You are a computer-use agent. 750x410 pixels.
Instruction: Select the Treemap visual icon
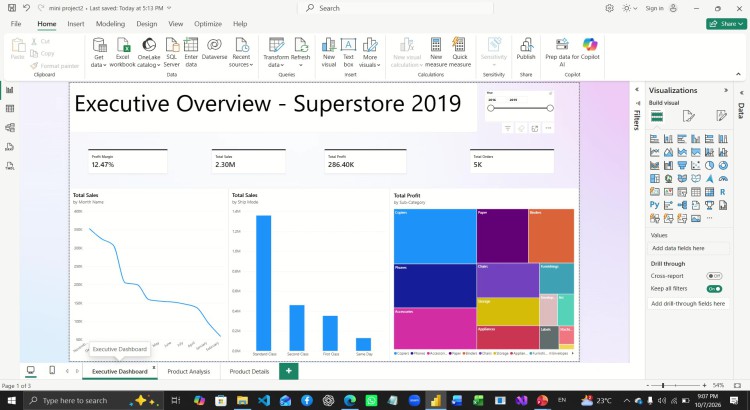[x=655, y=179]
